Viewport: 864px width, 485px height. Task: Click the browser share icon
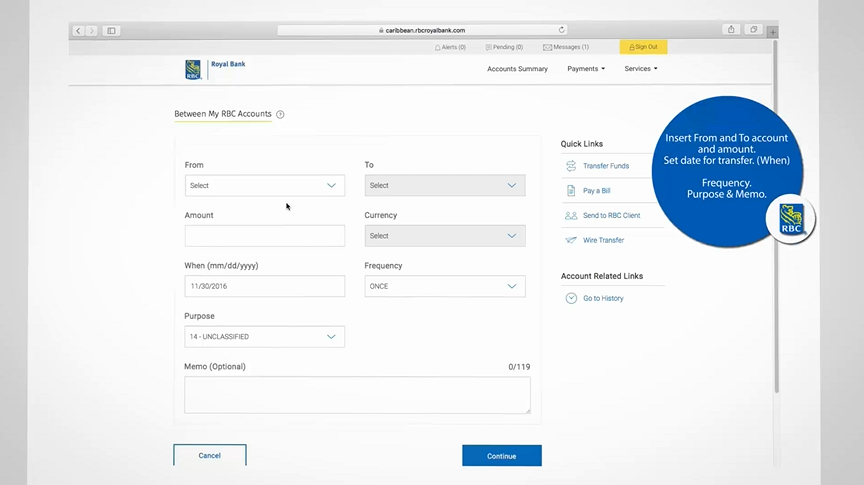click(731, 30)
